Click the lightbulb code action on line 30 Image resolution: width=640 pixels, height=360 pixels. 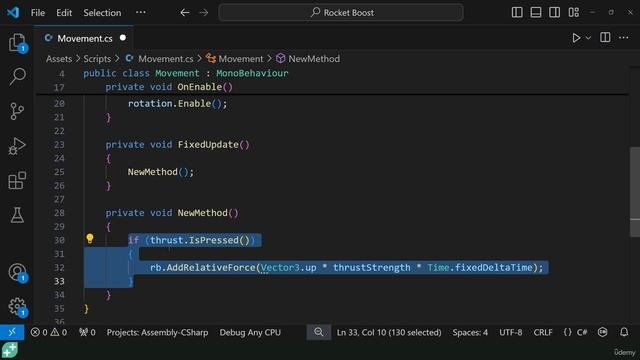tap(90, 239)
